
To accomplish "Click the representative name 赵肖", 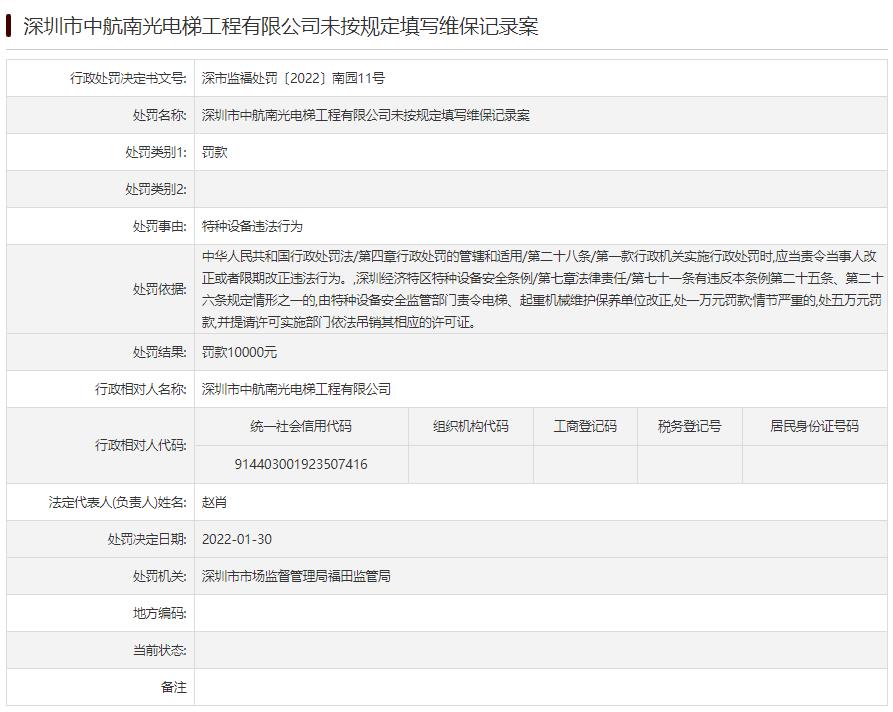I will [x=215, y=502].
